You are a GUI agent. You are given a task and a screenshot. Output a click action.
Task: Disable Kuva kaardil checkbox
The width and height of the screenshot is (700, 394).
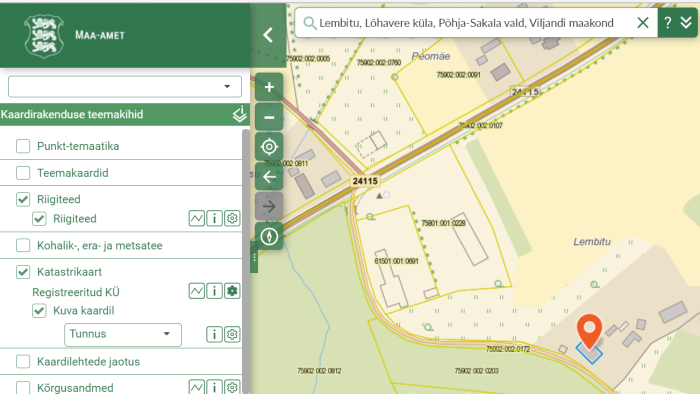[39, 311]
